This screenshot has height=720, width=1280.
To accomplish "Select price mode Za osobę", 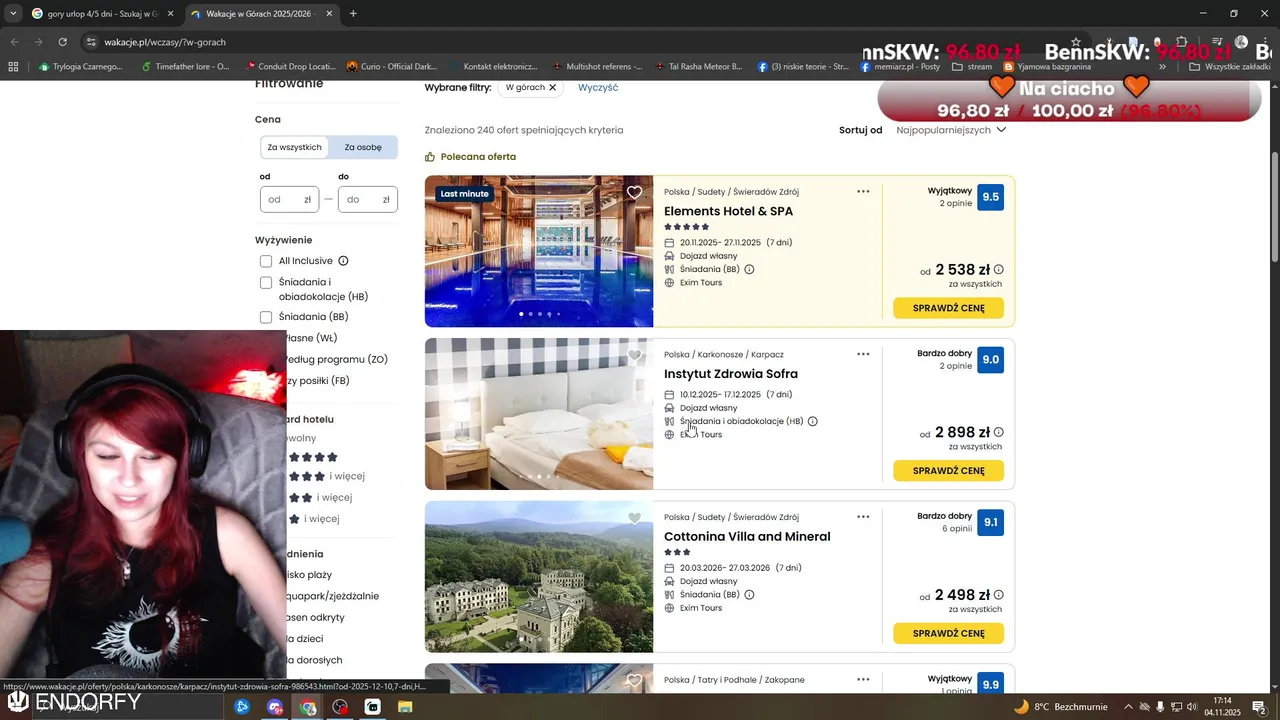I will click(x=363, y=147).
